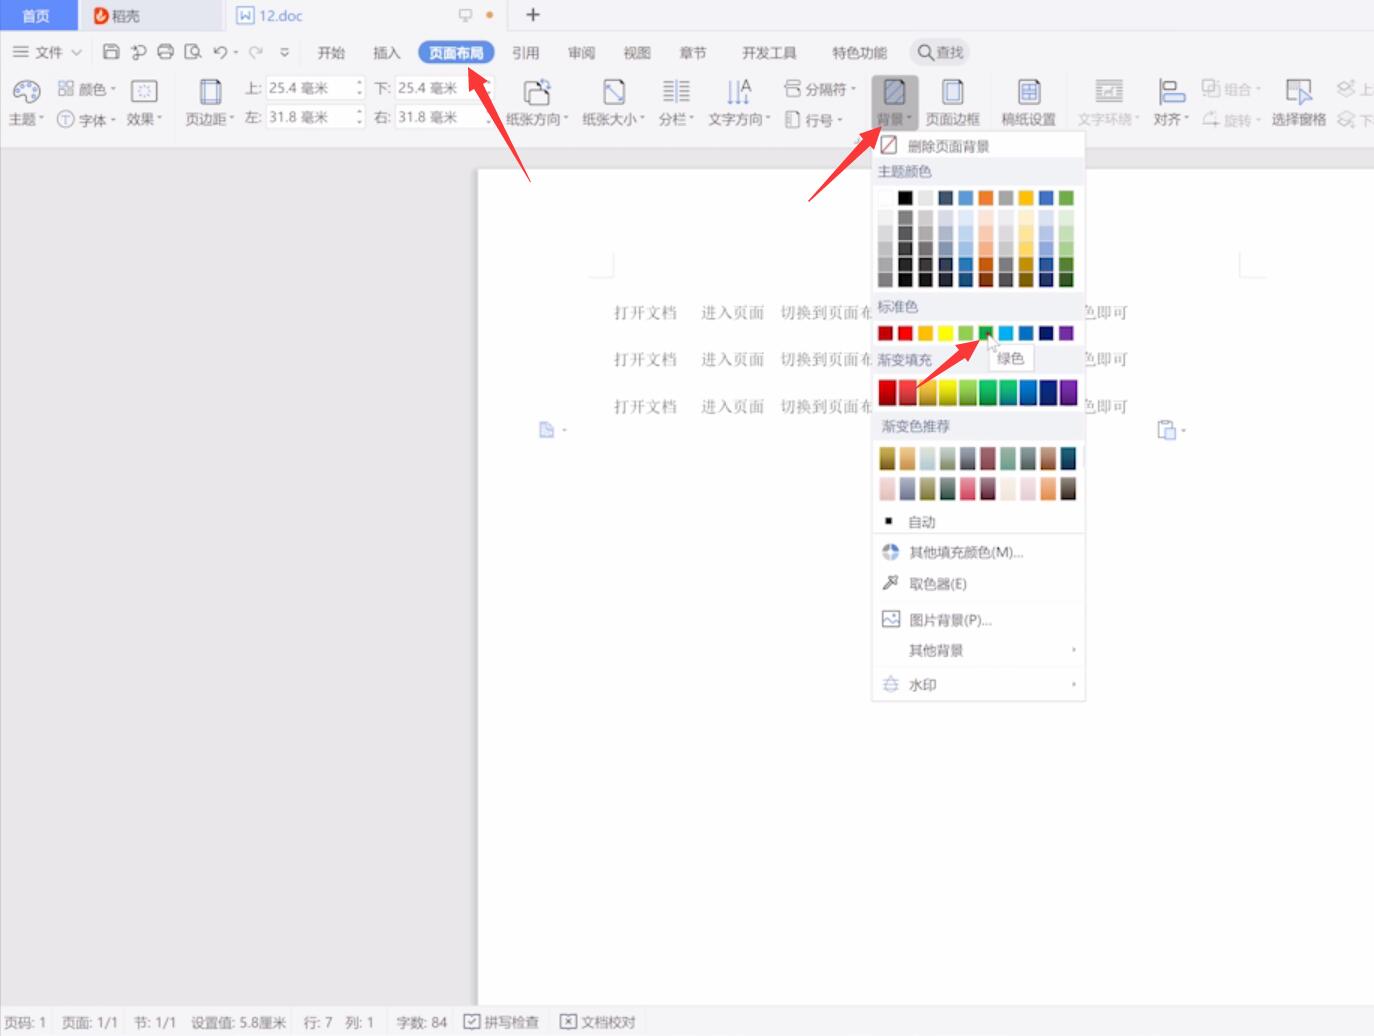Viewport: 1374px width, 1036px height.
Task: Pick yellow standard color swatch
Action: pyautogui.click(x=946, y=333)
